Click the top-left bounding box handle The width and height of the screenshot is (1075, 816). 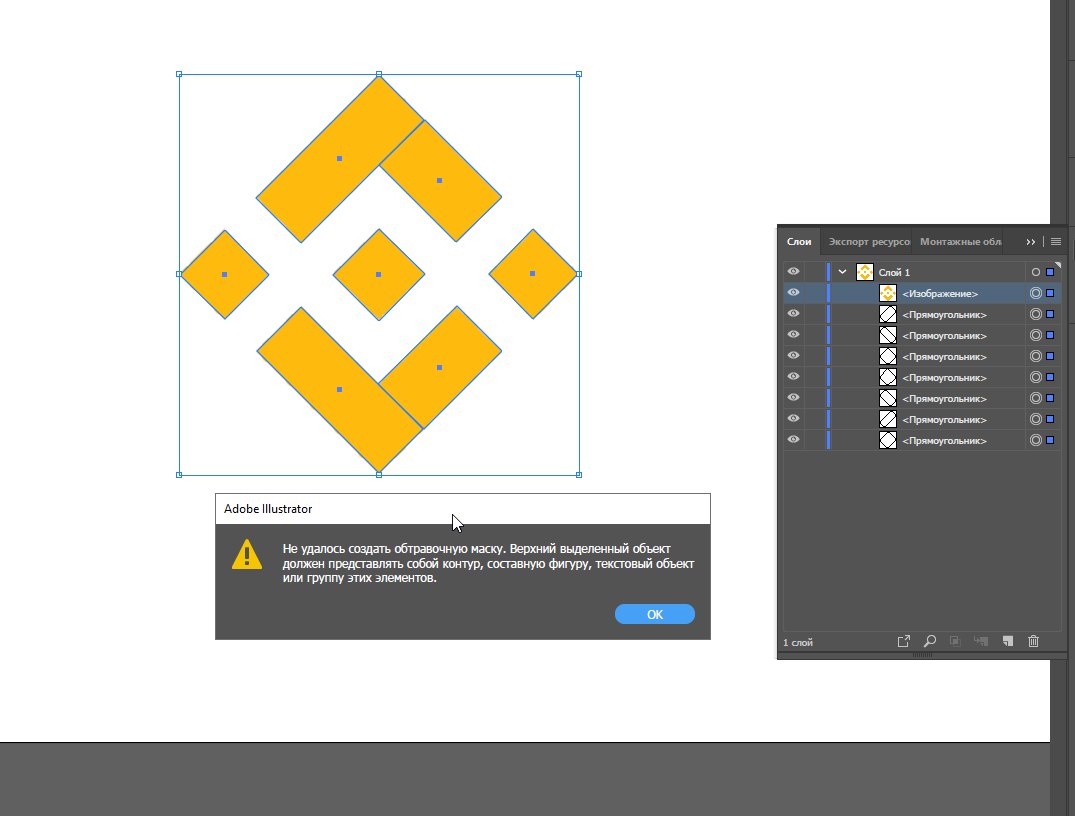(179, 74)
